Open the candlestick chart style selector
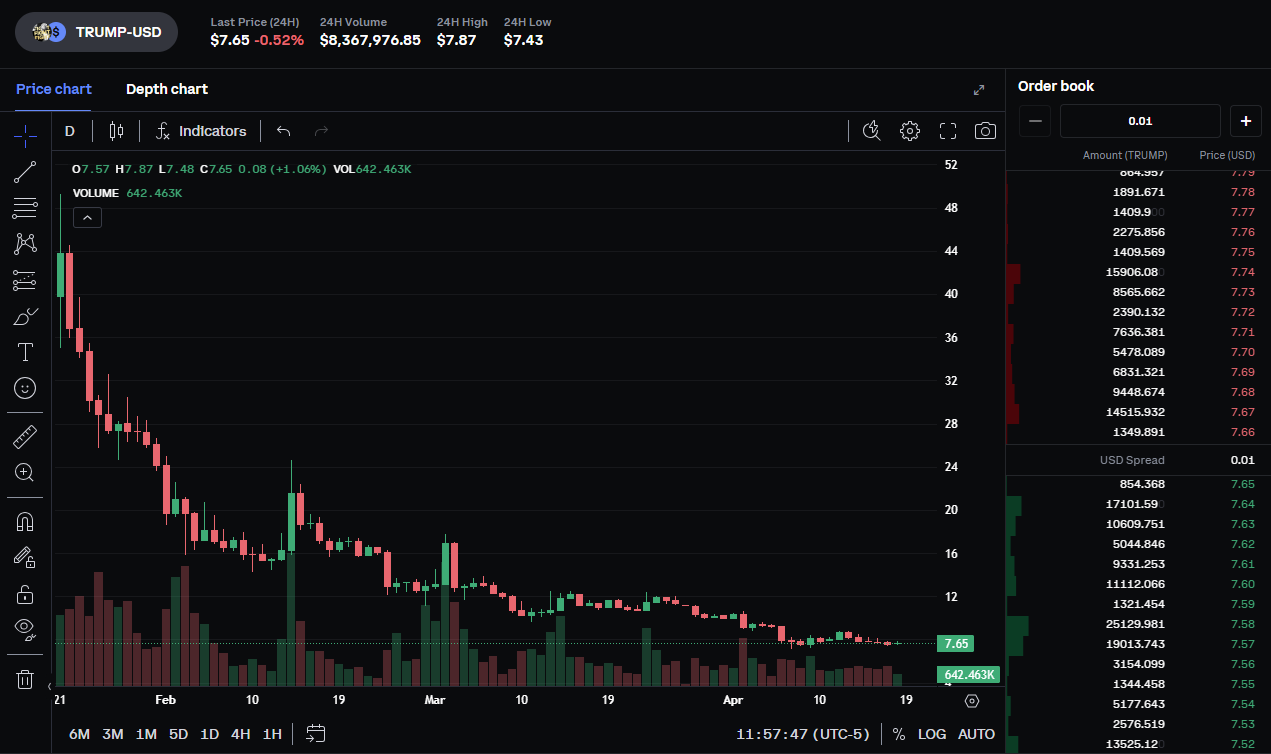The height and width of the screenshot is (754, 1271). (x=116, y=131)
